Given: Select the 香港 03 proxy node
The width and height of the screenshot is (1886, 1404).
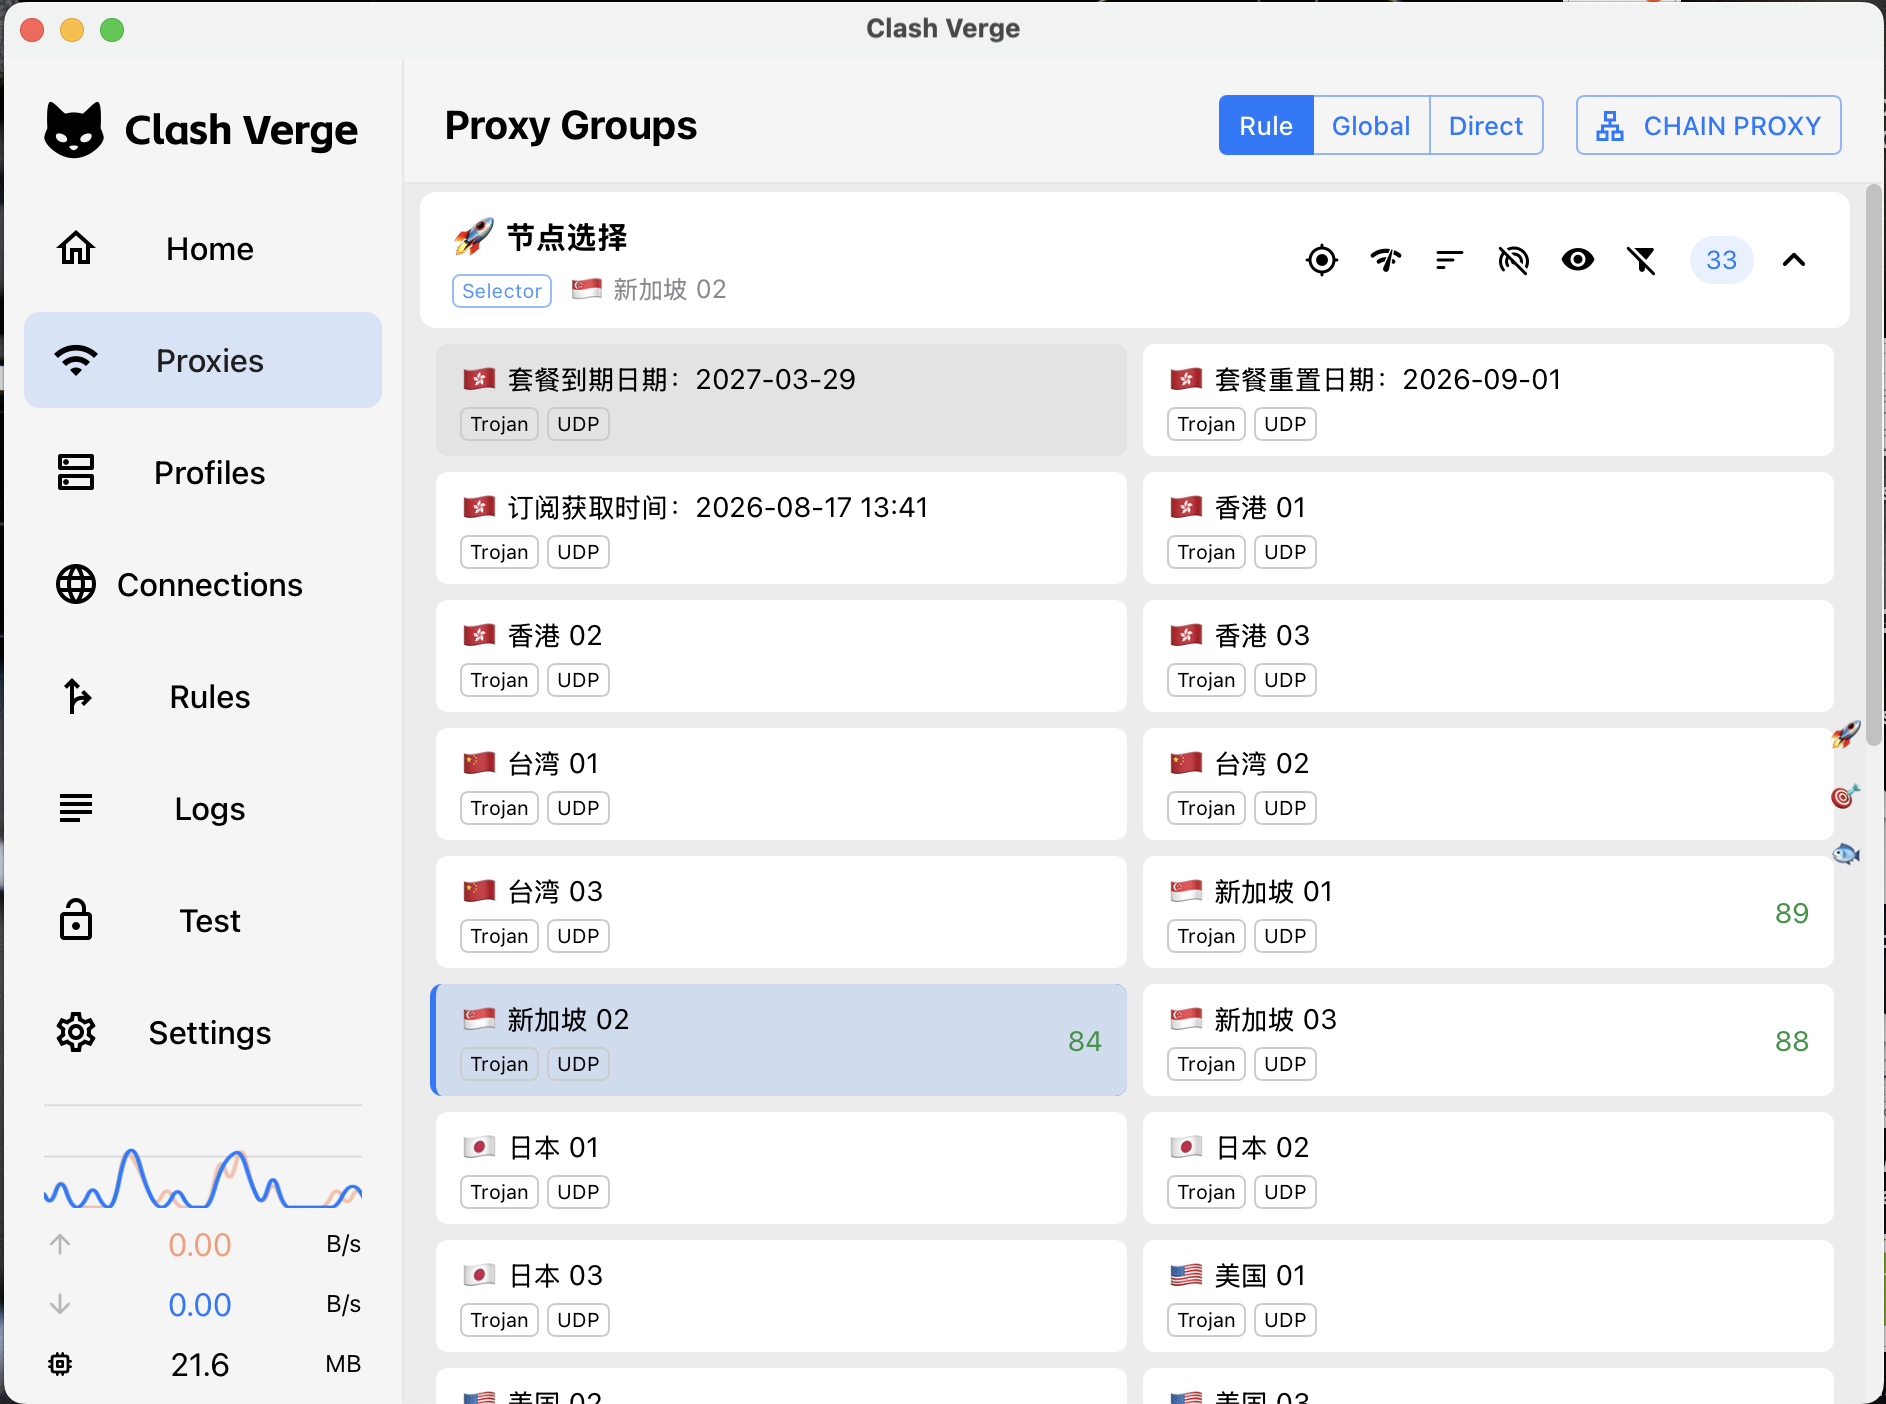Looking at the screenshot, I should 1488,656.
